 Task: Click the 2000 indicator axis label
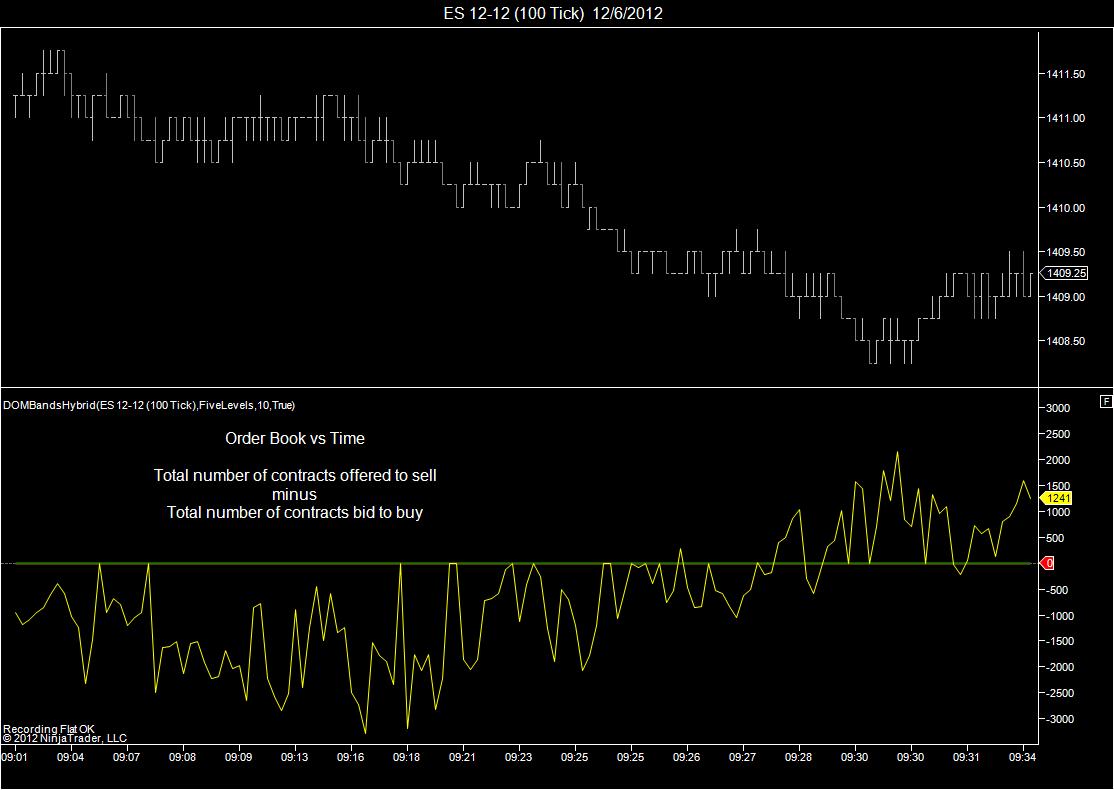click(x=1057, y=460)
